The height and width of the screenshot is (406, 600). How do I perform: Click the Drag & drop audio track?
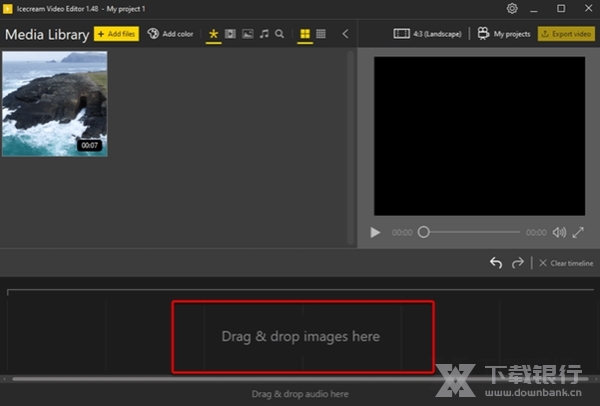click(x=300, y=394)
